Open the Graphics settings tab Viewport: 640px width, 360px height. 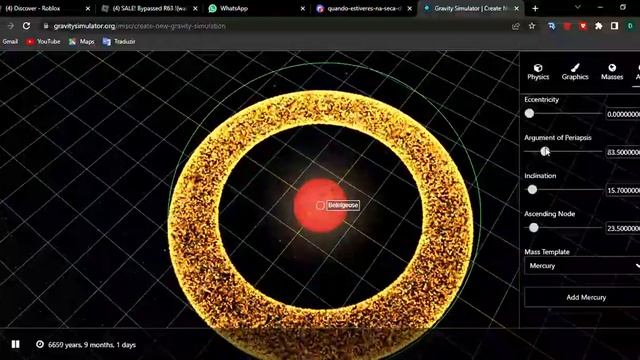click(575, 72)
